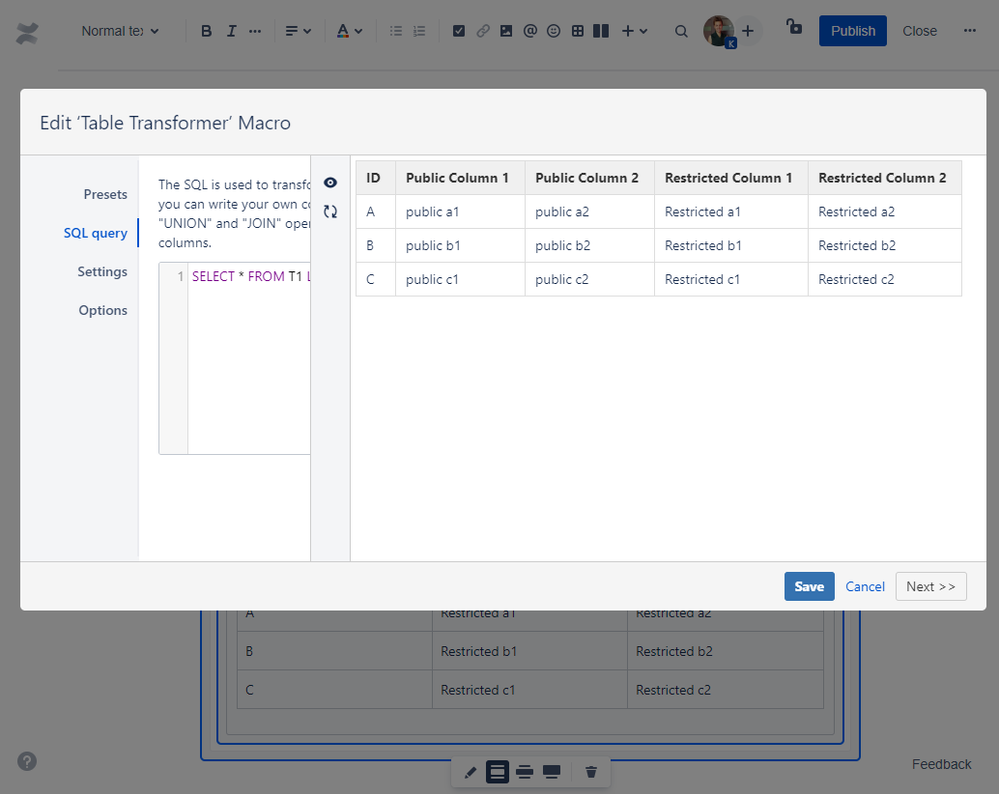Insert a numbered list
999x794 pixels.
click(419, 31)
